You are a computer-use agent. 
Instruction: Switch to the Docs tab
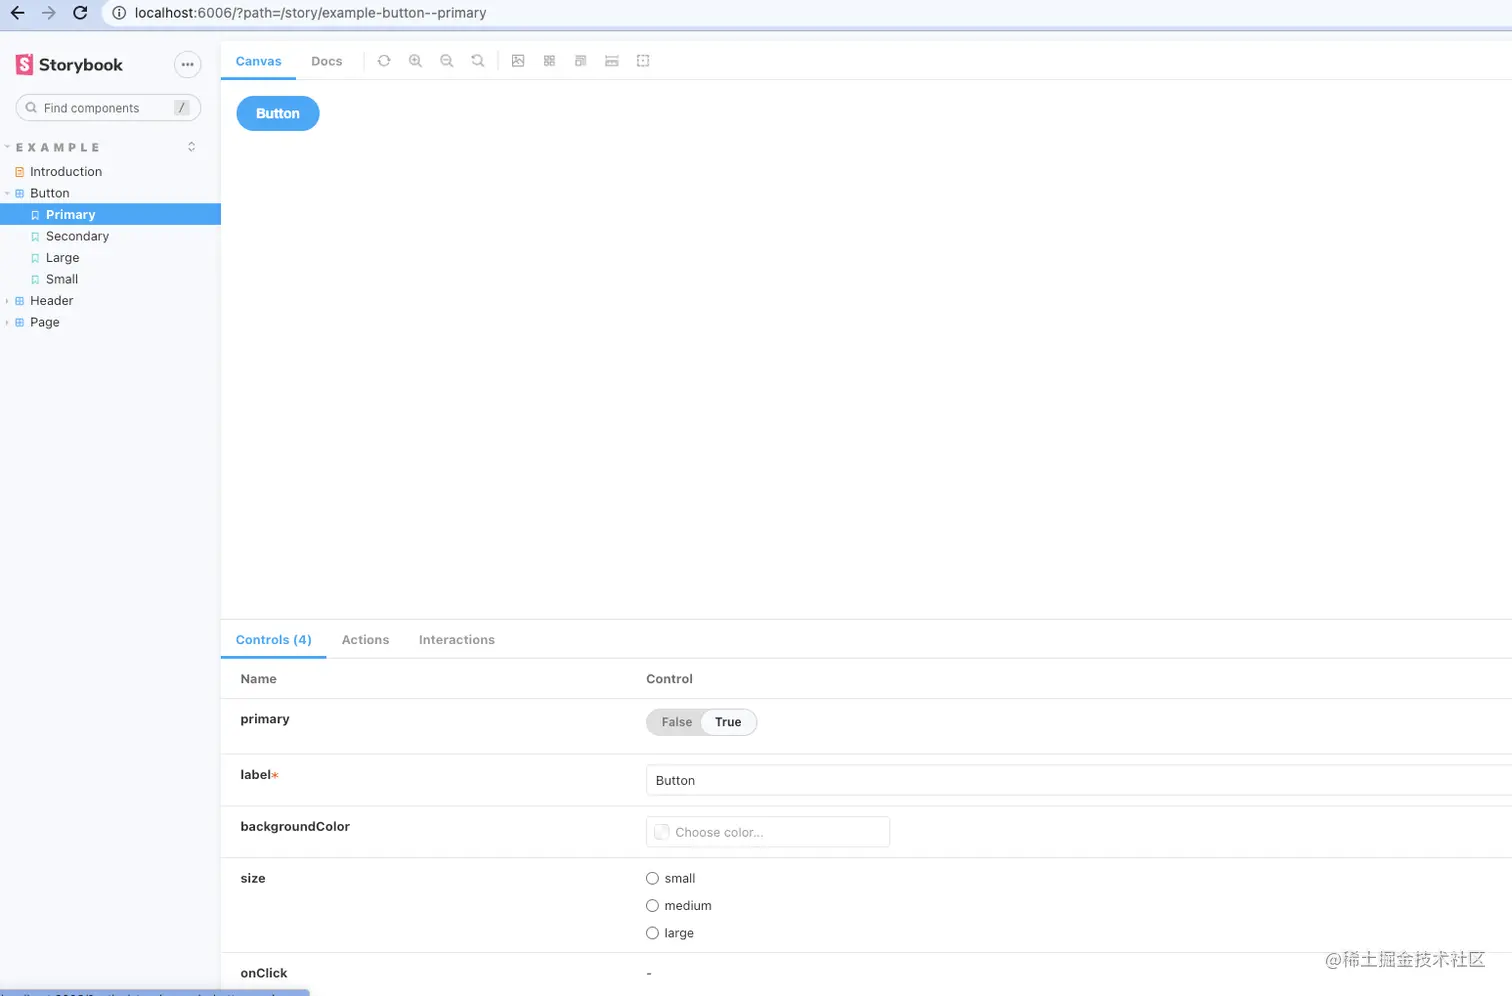click(x=327, y=61)
